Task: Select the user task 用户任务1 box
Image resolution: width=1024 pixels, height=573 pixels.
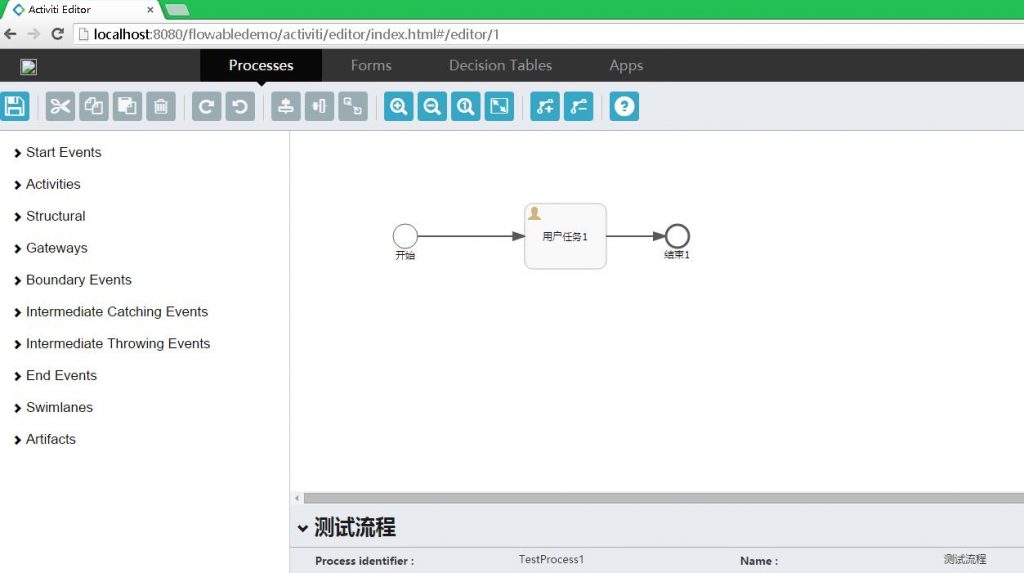Action: [x=565, y=236]
